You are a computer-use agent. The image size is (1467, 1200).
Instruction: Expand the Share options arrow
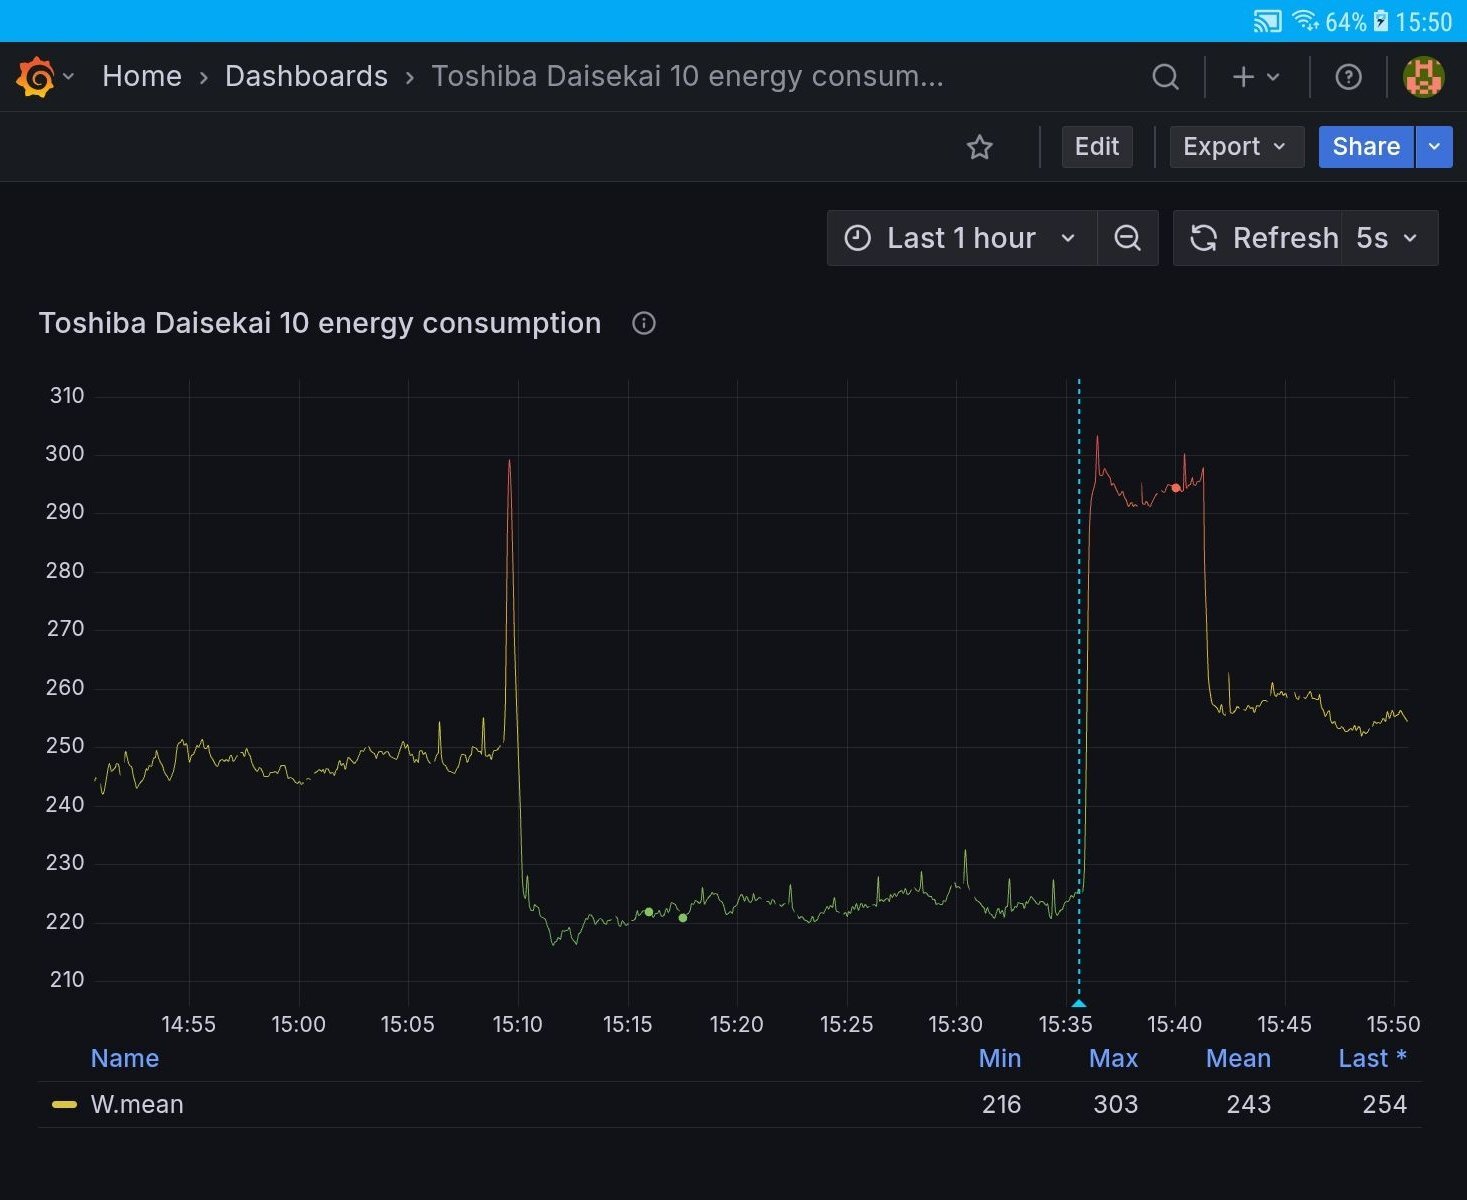1434,147
